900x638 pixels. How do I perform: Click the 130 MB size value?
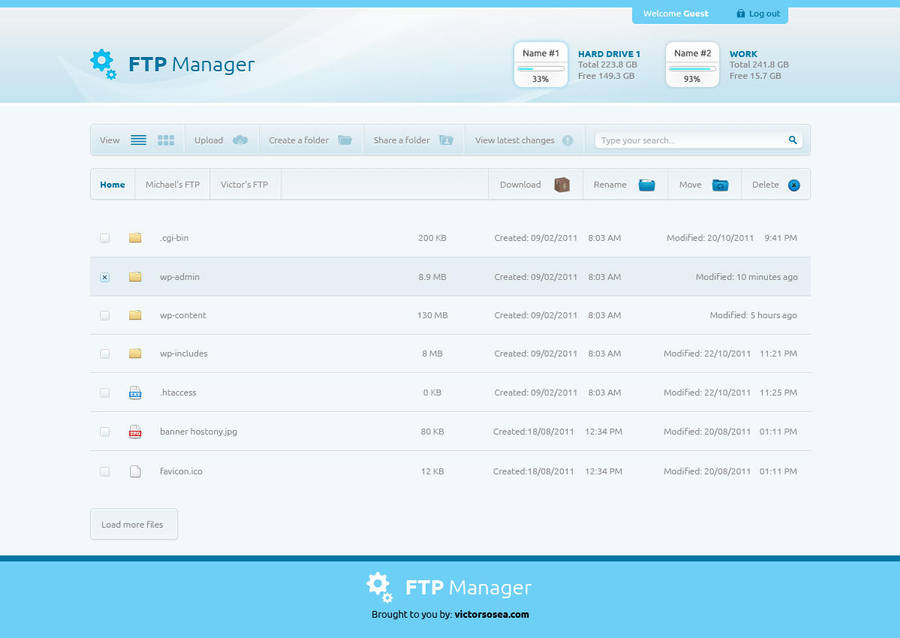432,315
